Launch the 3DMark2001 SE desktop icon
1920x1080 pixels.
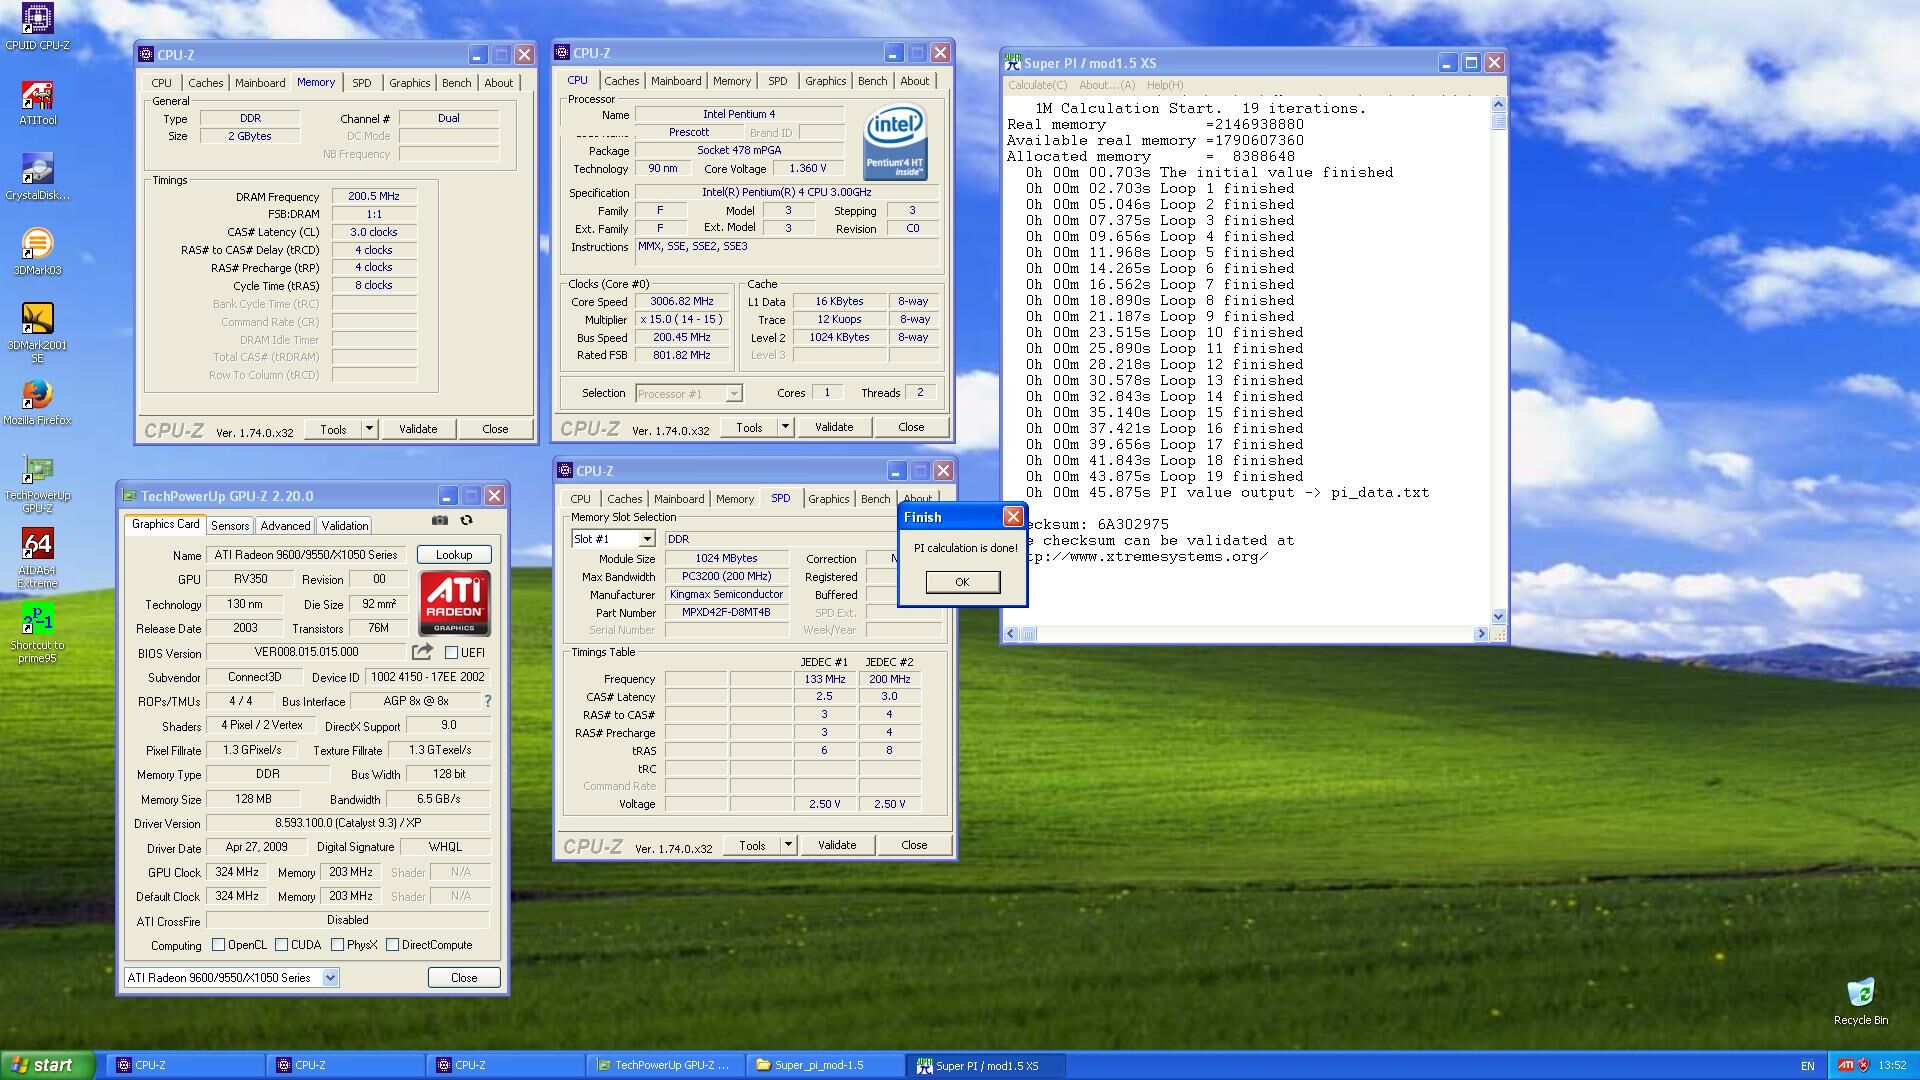[x=37, y=333]
